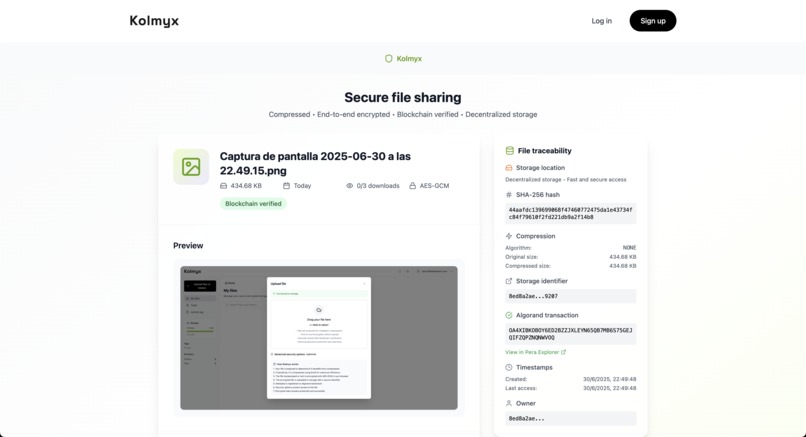Viewport: 806px width, 437px height.
Task: Click the Algorithm NONE value
Action: [629, 247]
